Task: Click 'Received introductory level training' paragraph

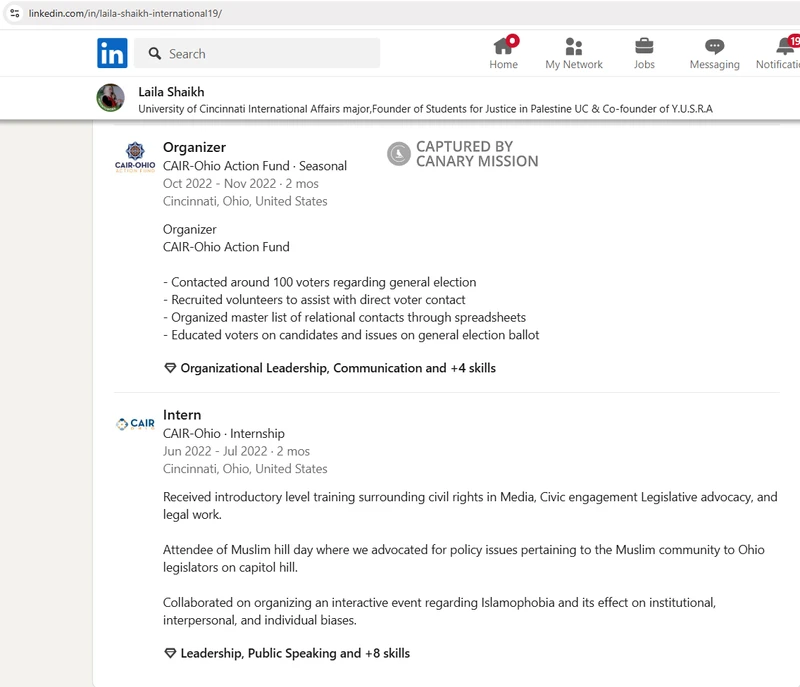Action: tap(470, 505)
